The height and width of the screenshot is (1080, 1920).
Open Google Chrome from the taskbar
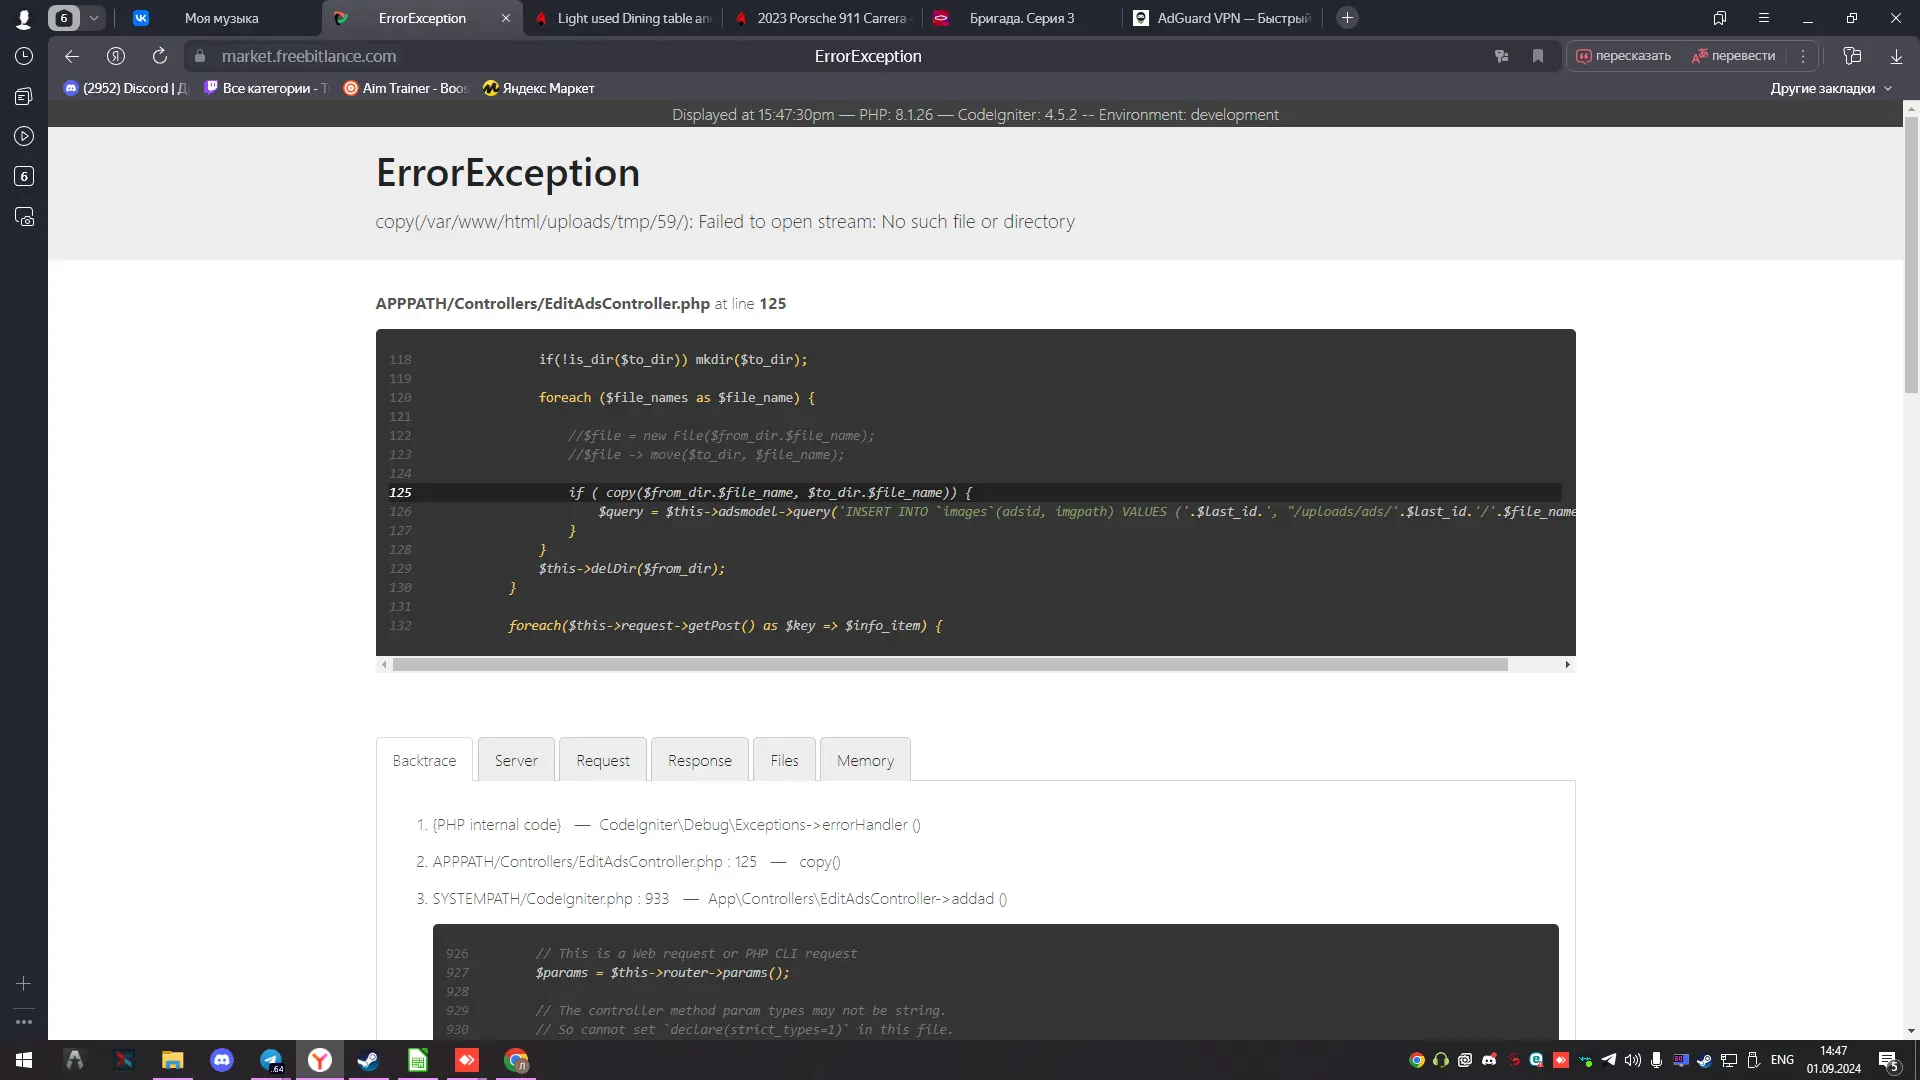pos(516,1060)
